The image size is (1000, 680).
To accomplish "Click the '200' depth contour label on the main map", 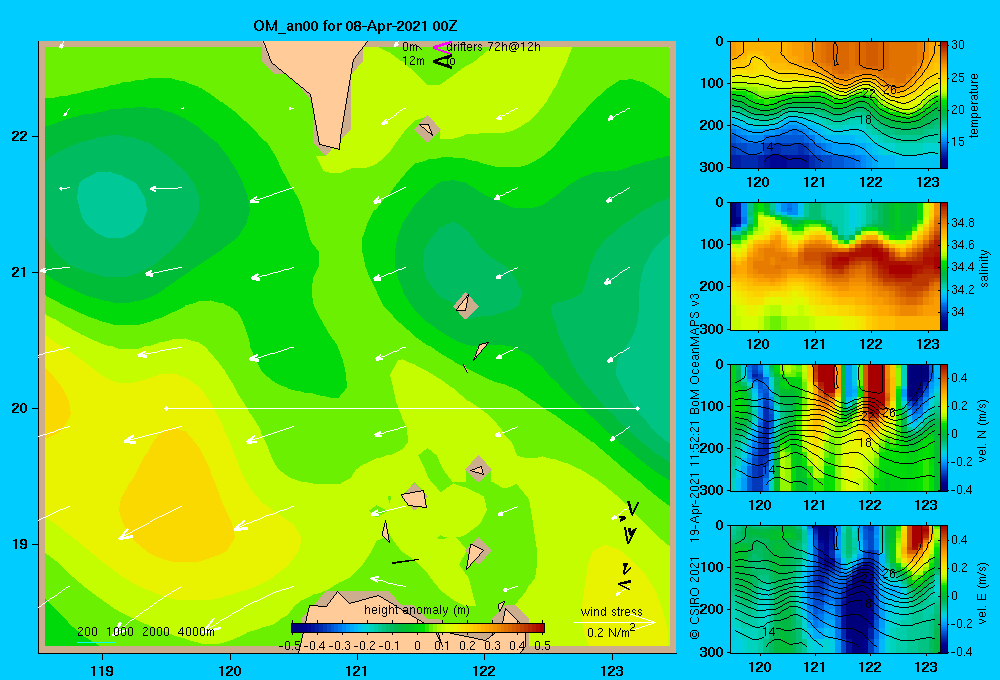I will 87,632.
